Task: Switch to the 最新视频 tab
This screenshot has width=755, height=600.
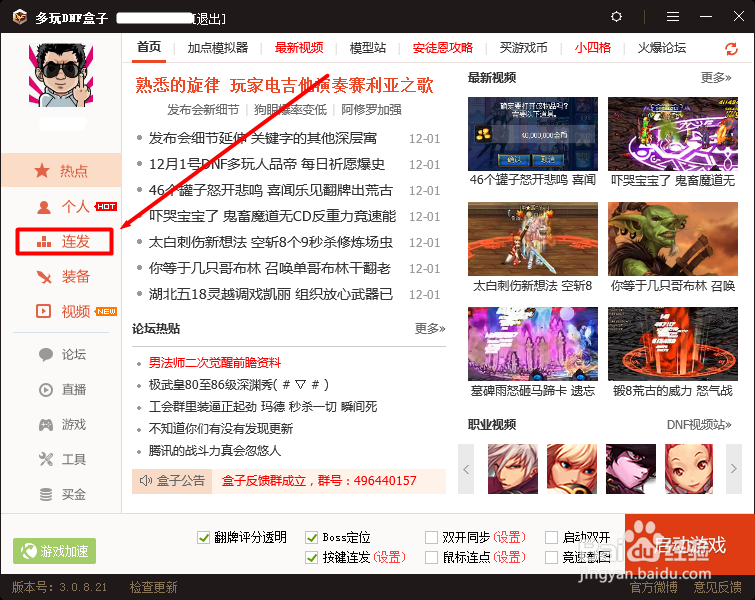Action: coord(299,48)
